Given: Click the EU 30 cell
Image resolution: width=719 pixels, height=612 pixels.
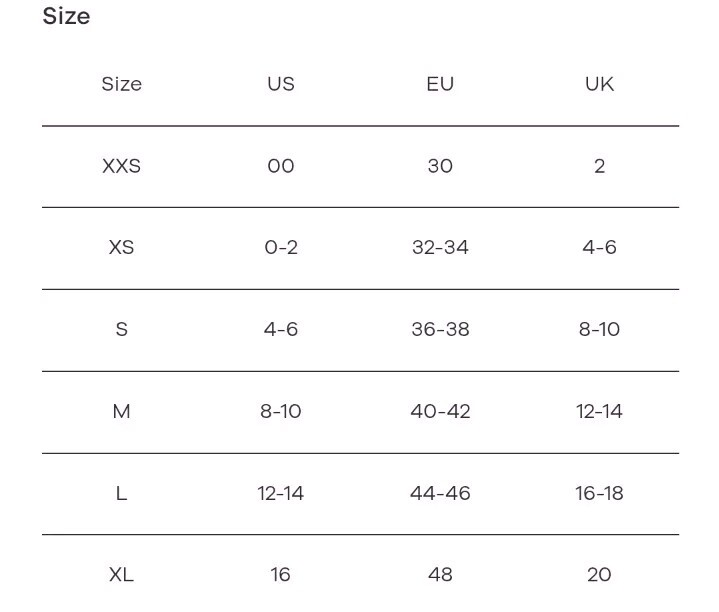Looking at the screenshot, I should (440, 166).
